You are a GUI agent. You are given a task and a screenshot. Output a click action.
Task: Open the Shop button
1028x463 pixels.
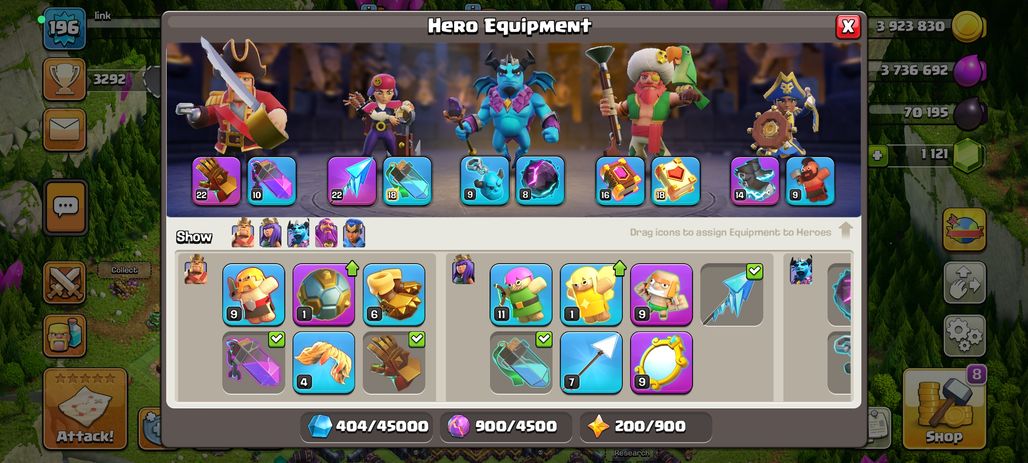[944, 409]
